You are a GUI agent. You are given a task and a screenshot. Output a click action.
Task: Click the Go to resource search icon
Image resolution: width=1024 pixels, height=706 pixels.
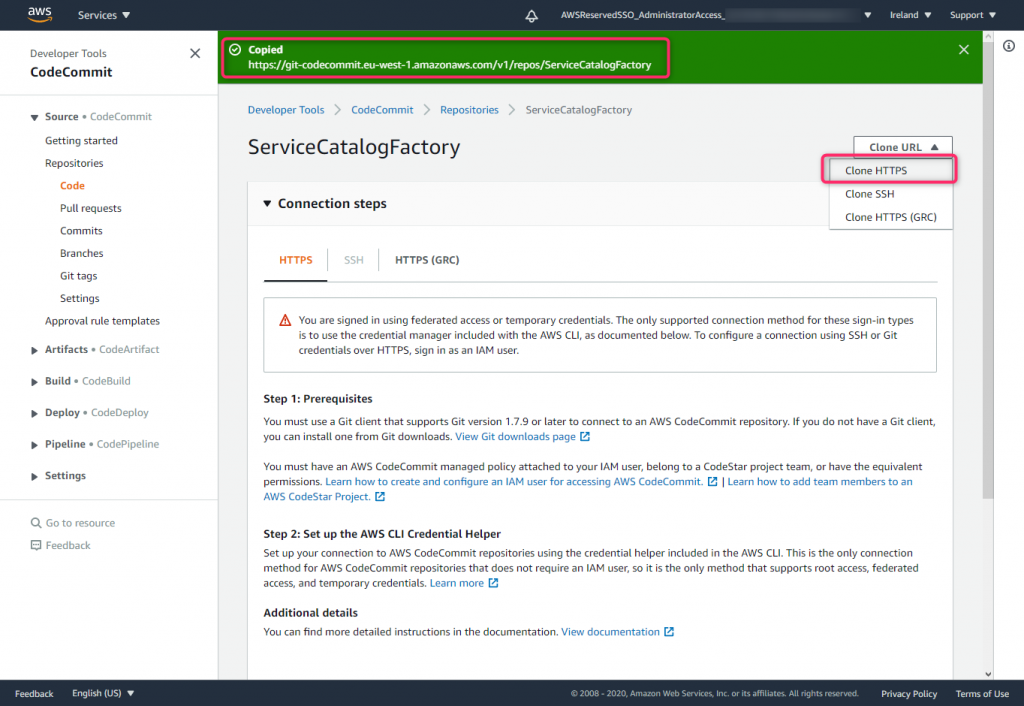click(x=36, y=522)
